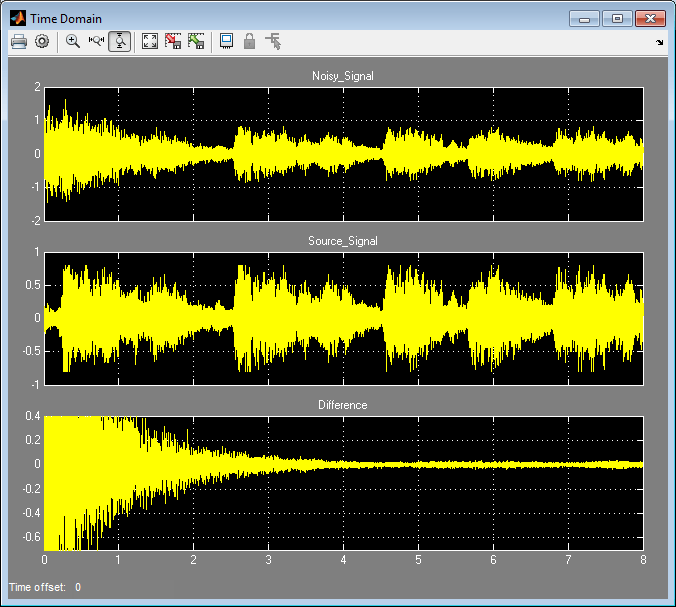The width and height of the screenshot is (676, 607).
Task: Open the signal selector icon
Action: coord(273,42)
